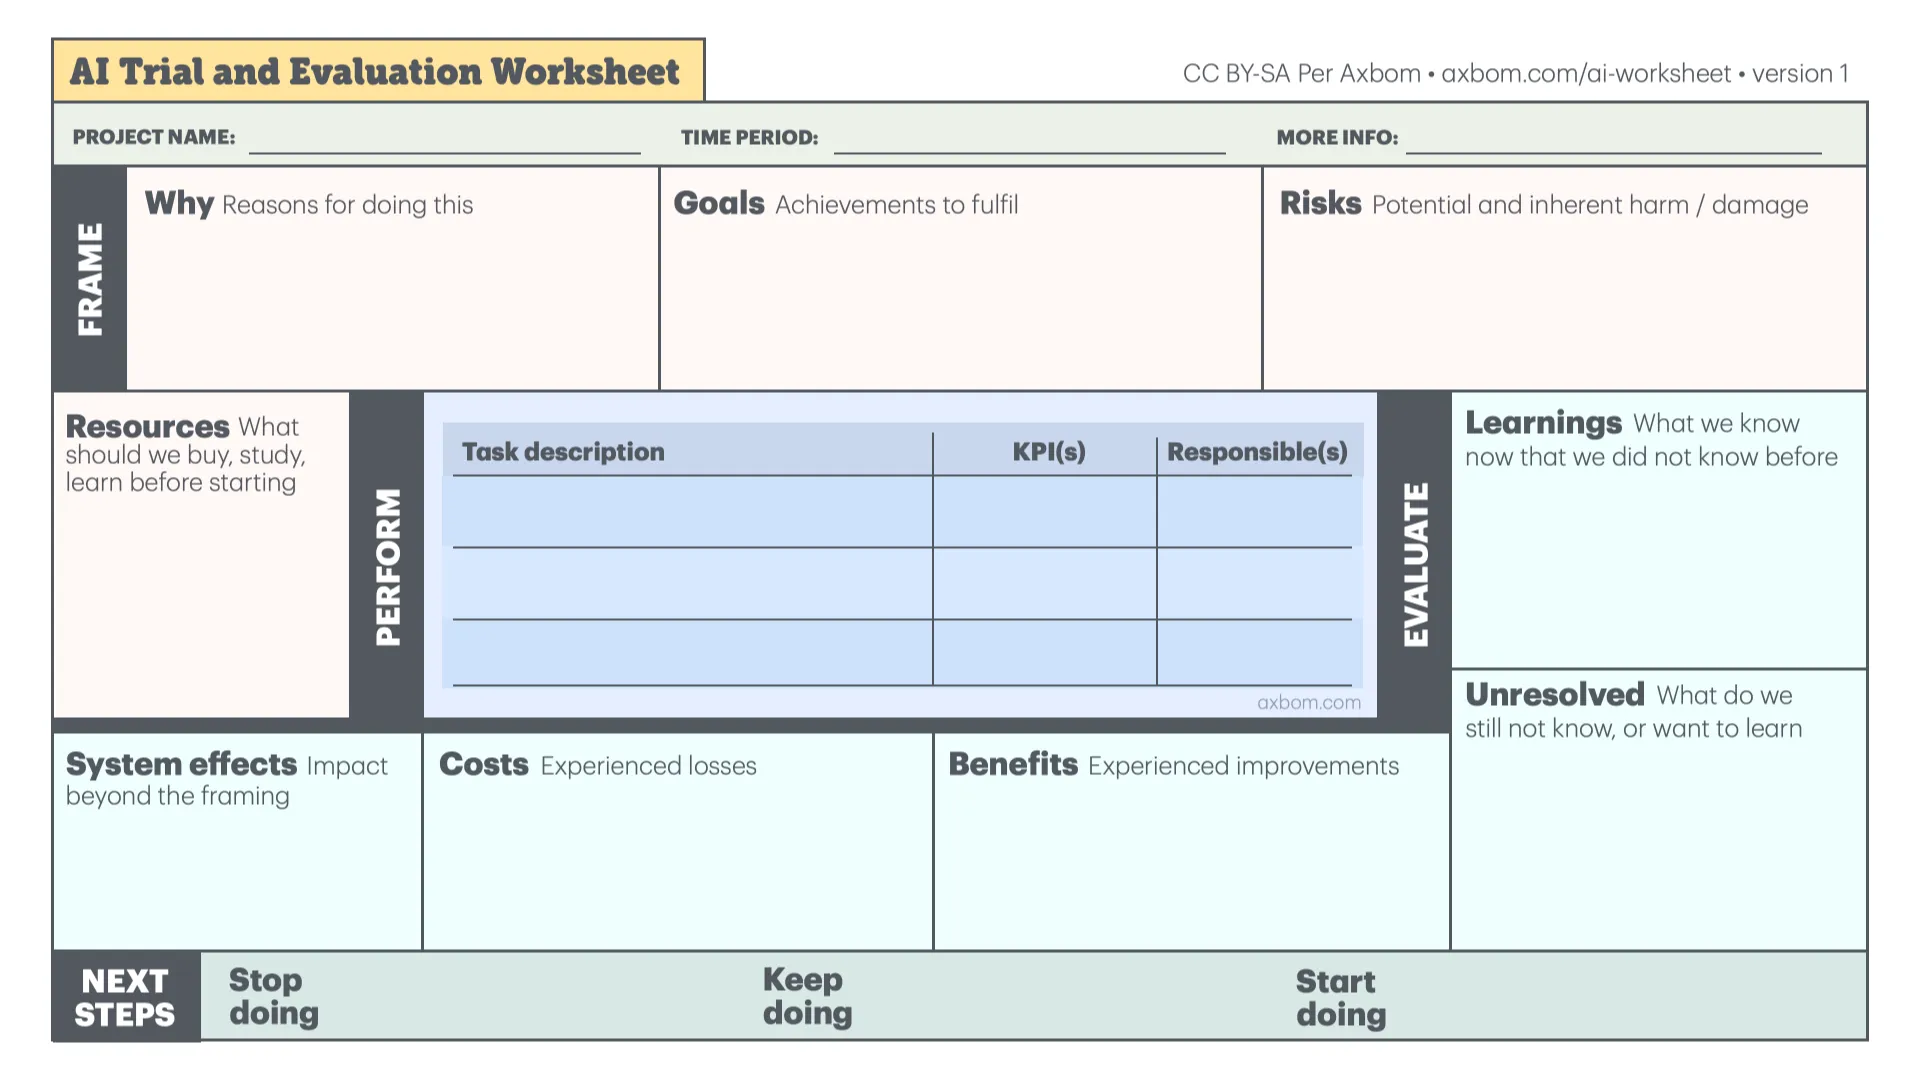Select the Goals achievements box
The width and height of the screenshot is (1920, 1080).
pos(961,278)
